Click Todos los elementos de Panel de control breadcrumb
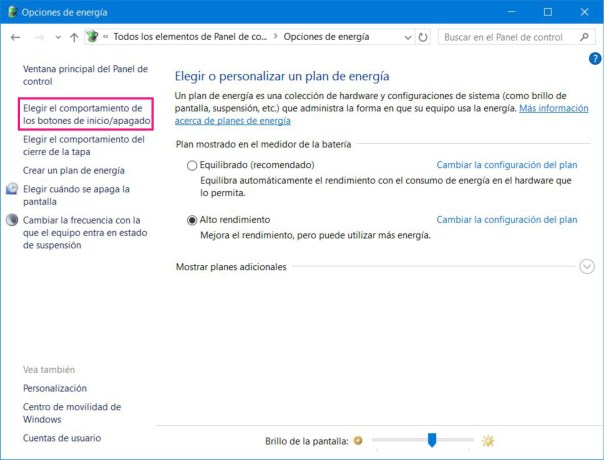This screenshot has width=604, height=460. (190, 37)
